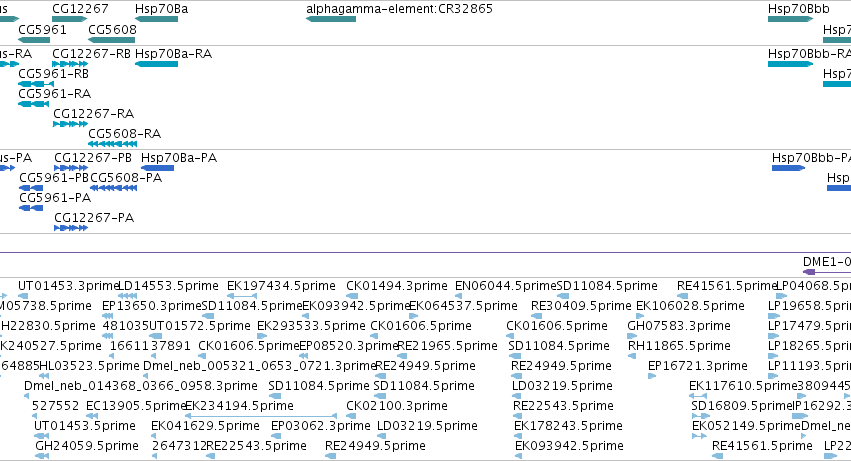The width and height of the screenshot is (851, 461).
Task: Select the CG5608-PA protein label
Action: click(x=126, y=178)
